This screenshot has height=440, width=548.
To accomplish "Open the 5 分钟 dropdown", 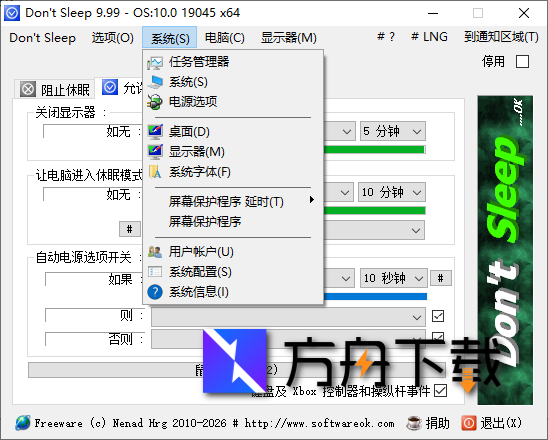I will click(x=393, y=131).
